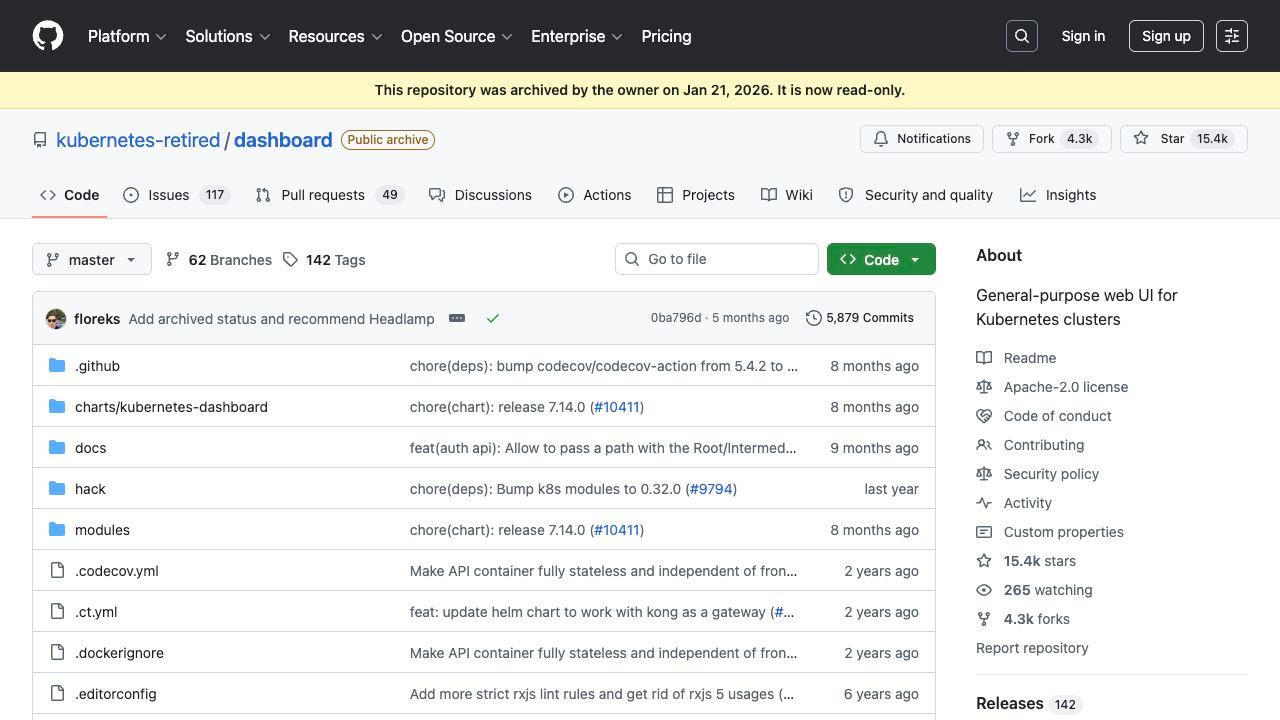Click the star icon in Star button
This screenshot has height=720, width=1280.
click(x=1141, y=139)
